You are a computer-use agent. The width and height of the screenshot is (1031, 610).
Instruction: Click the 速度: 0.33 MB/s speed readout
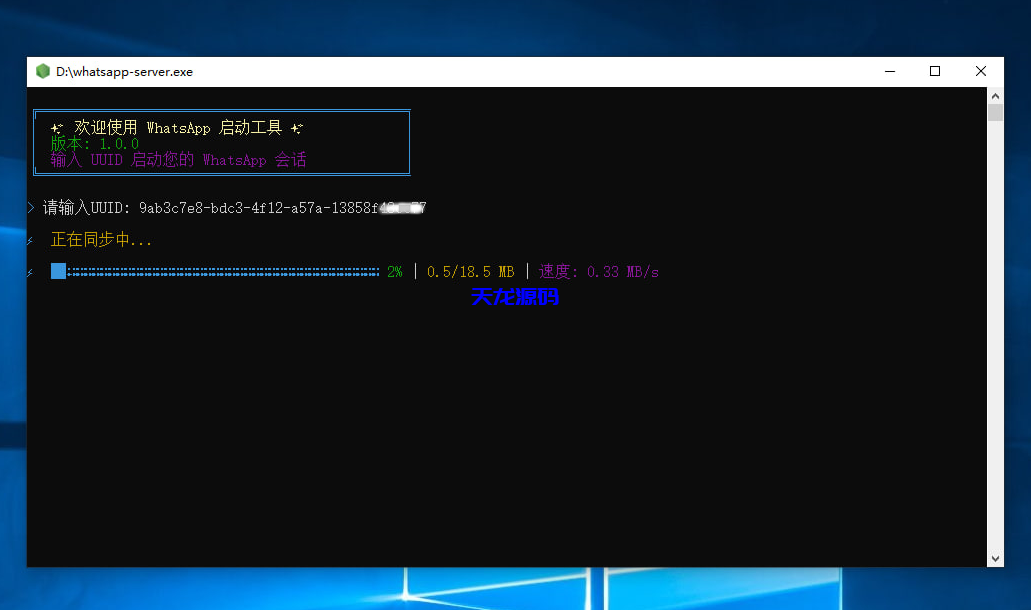tap(599, 272)
